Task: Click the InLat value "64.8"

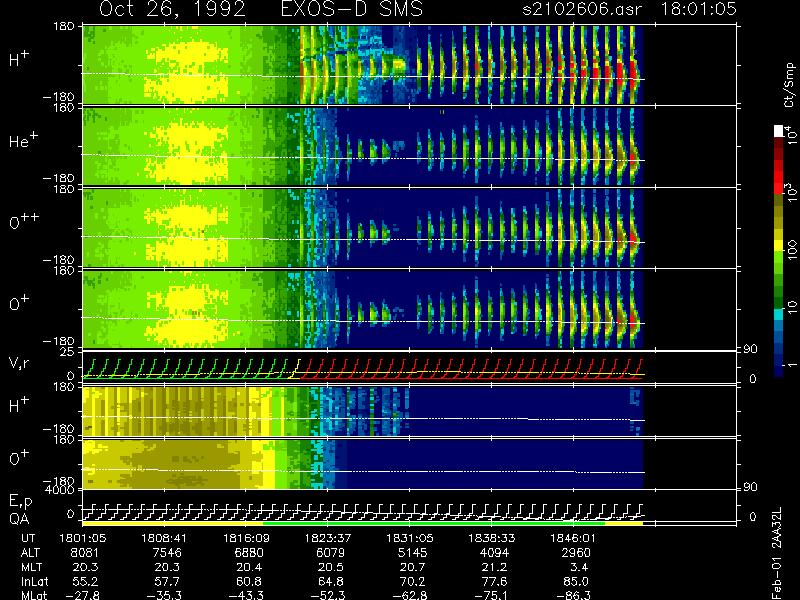Action: [333, 581]
